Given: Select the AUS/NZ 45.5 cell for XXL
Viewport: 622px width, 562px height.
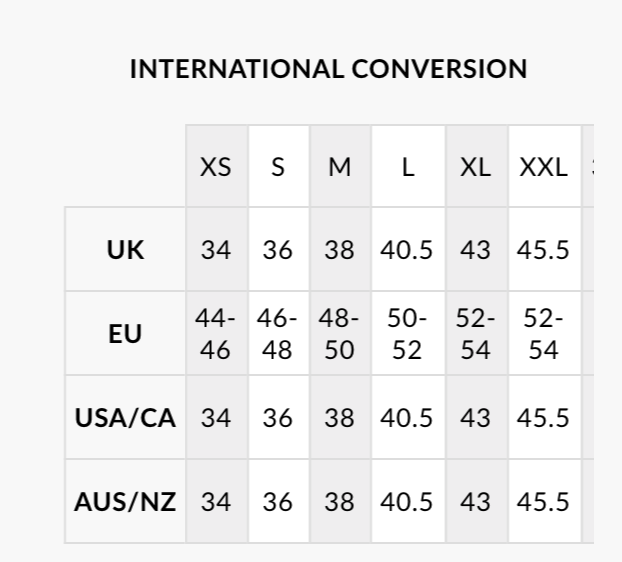Looking at the screenshot, I should click(543, 501).
